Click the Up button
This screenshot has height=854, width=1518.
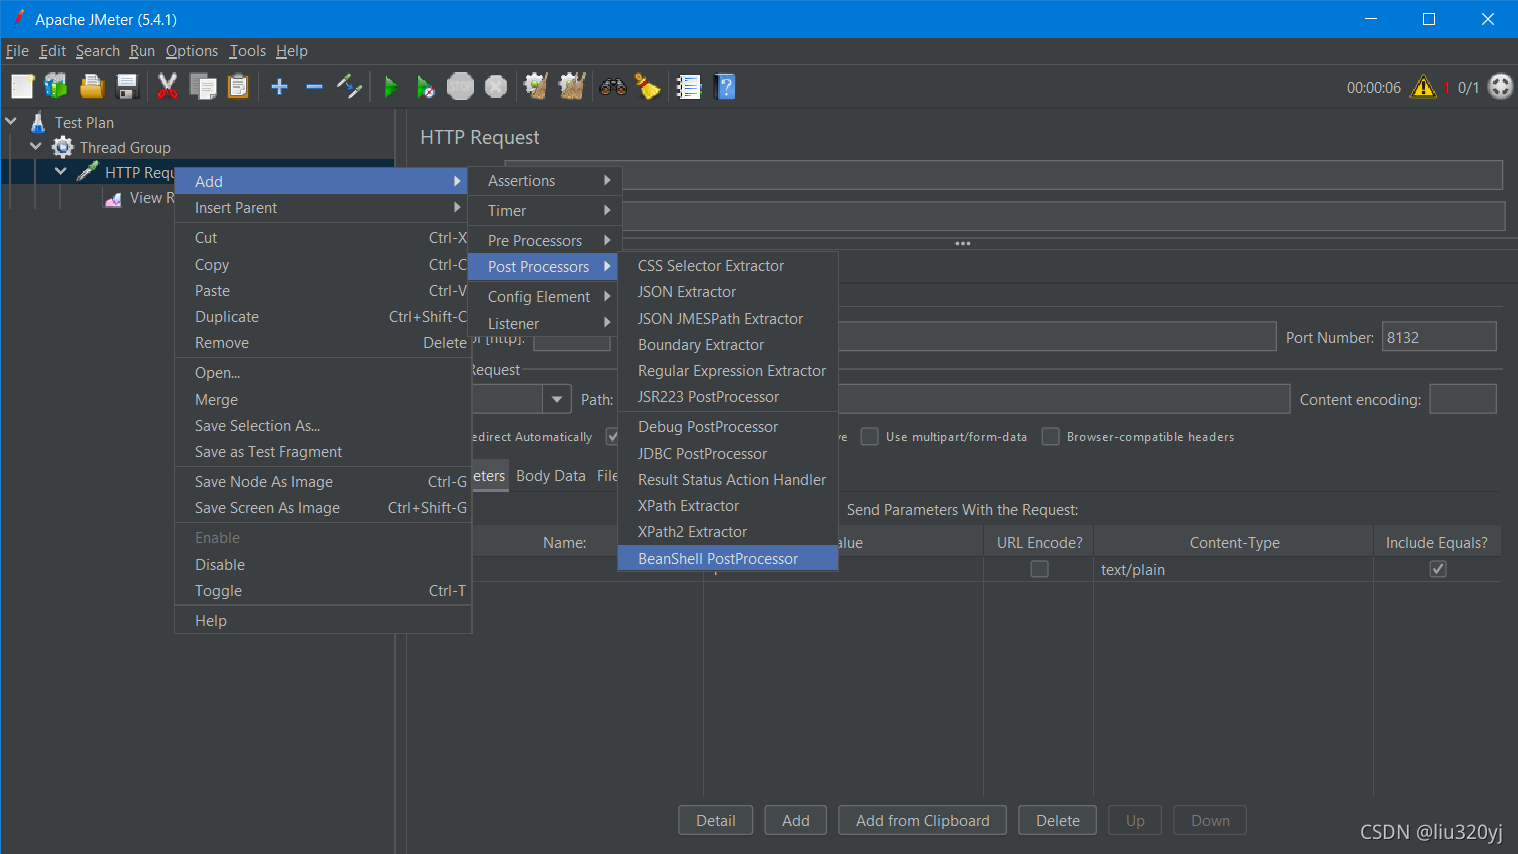tap(1135, 821)
